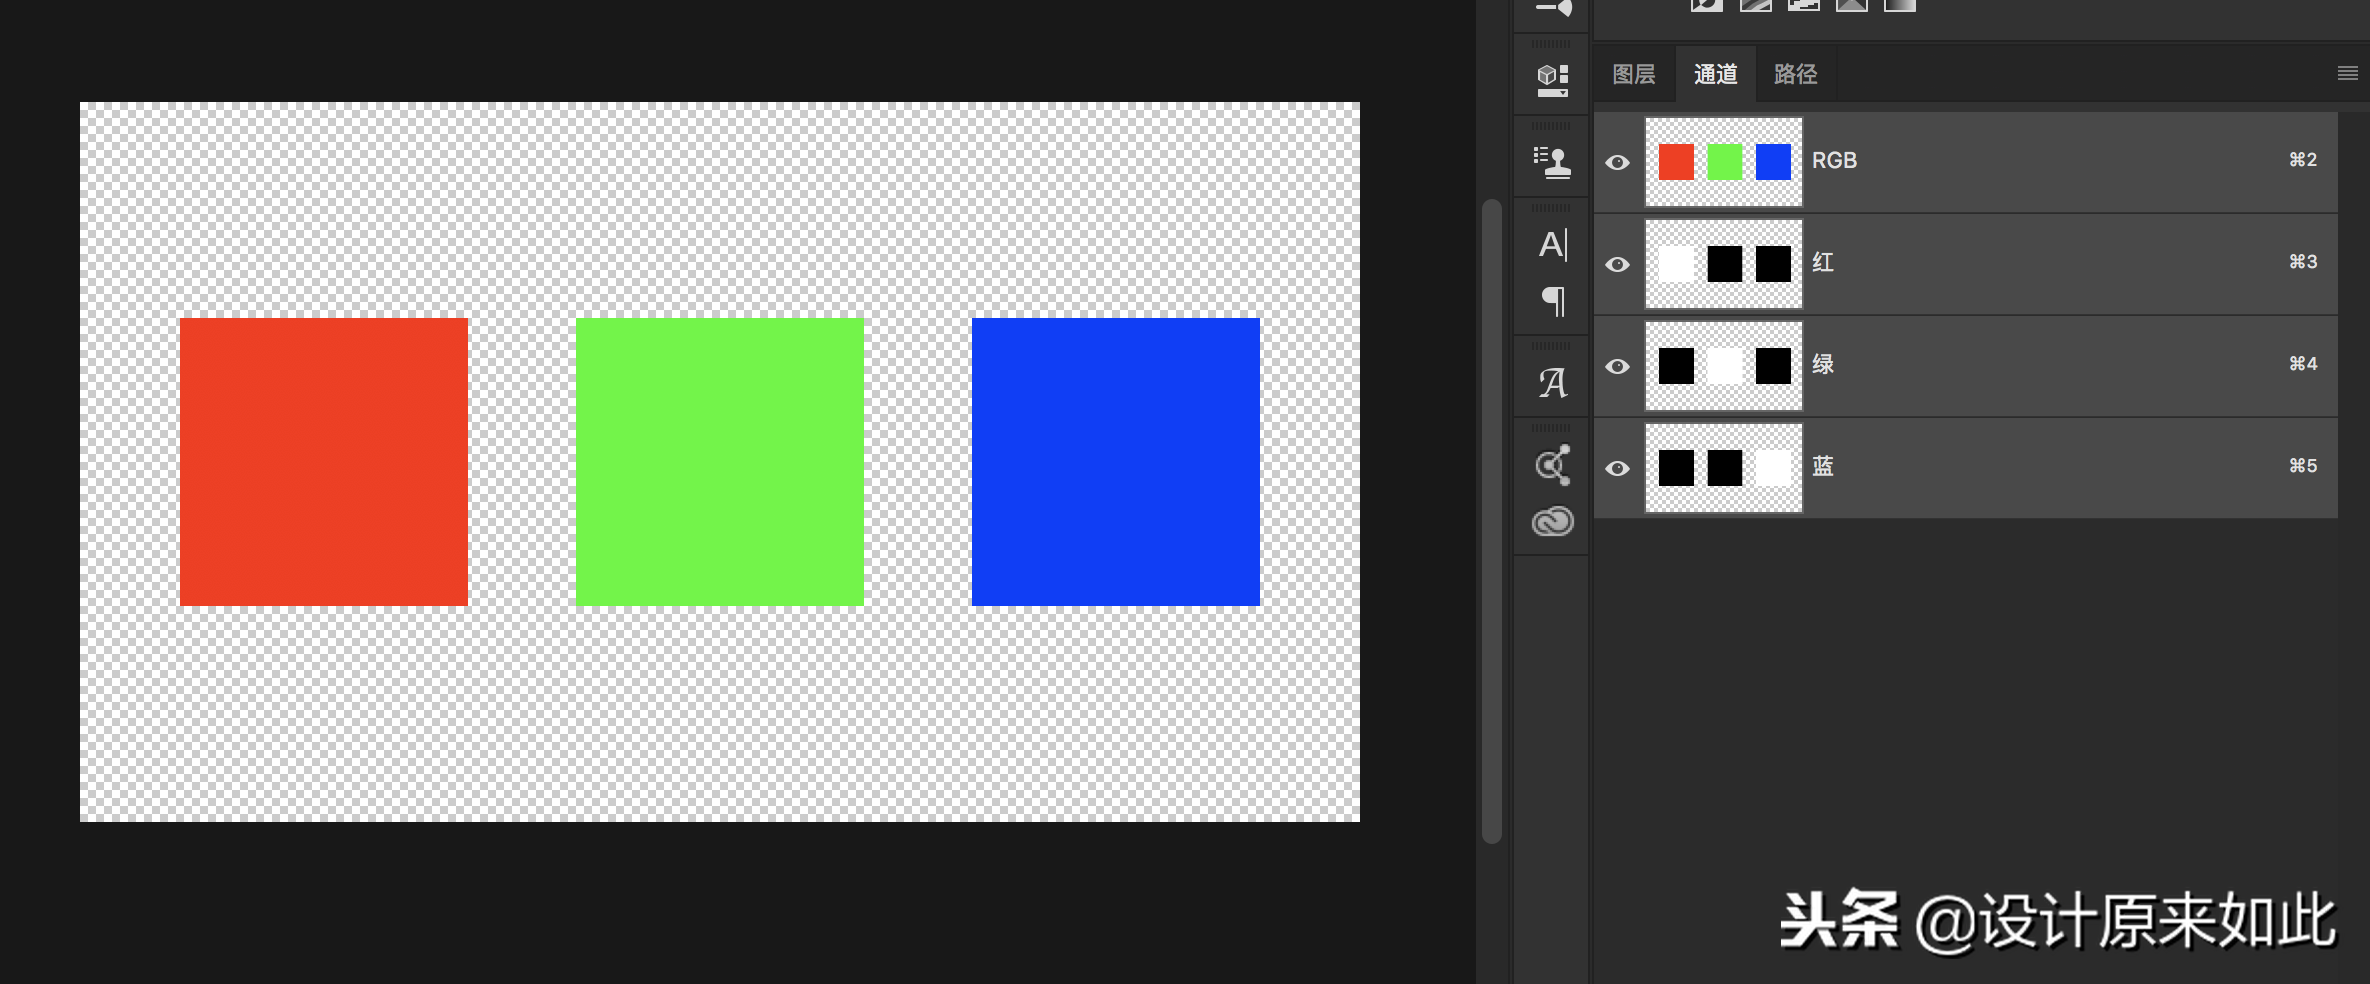The image size is (2370, 984).
Task: Select the 红 channel row
Action: coord(1966,264)
